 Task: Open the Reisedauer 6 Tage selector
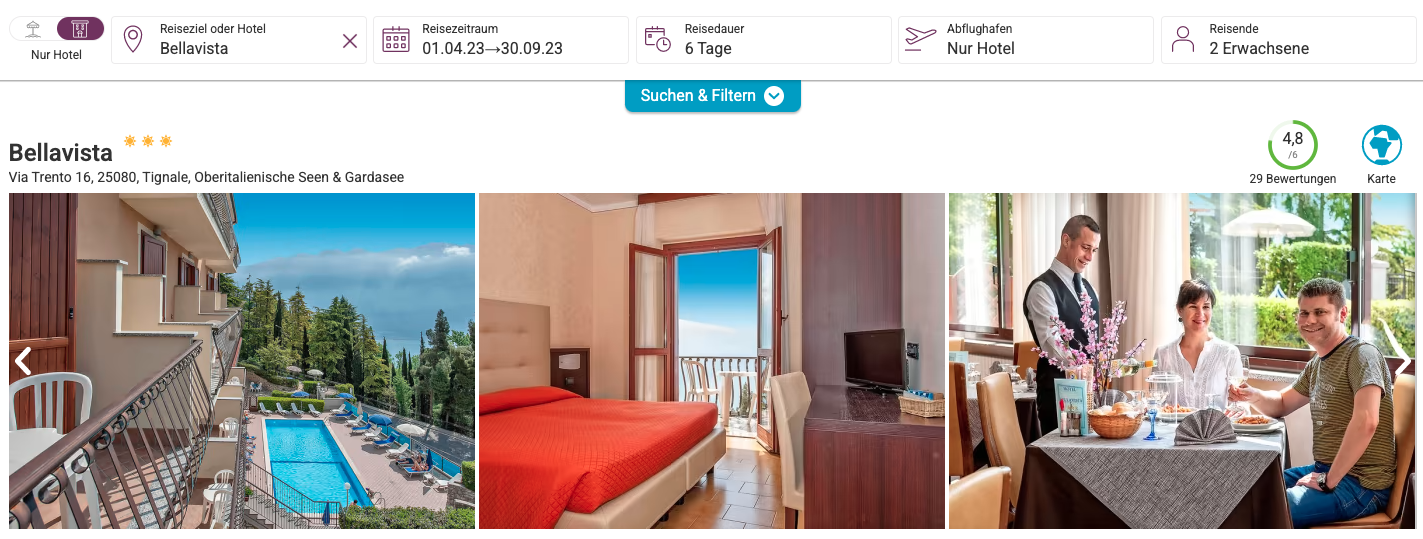[764, 40]
